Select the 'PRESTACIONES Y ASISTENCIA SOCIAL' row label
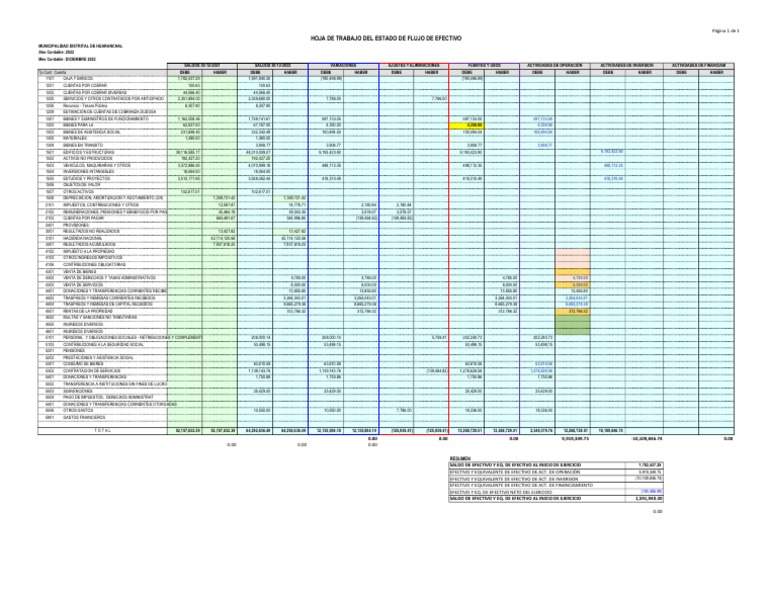 click(98, 357)
